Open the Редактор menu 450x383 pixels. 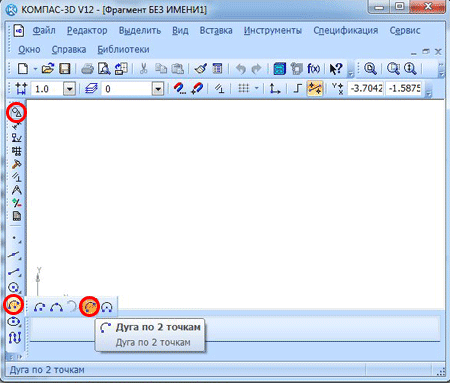[87, 31]
